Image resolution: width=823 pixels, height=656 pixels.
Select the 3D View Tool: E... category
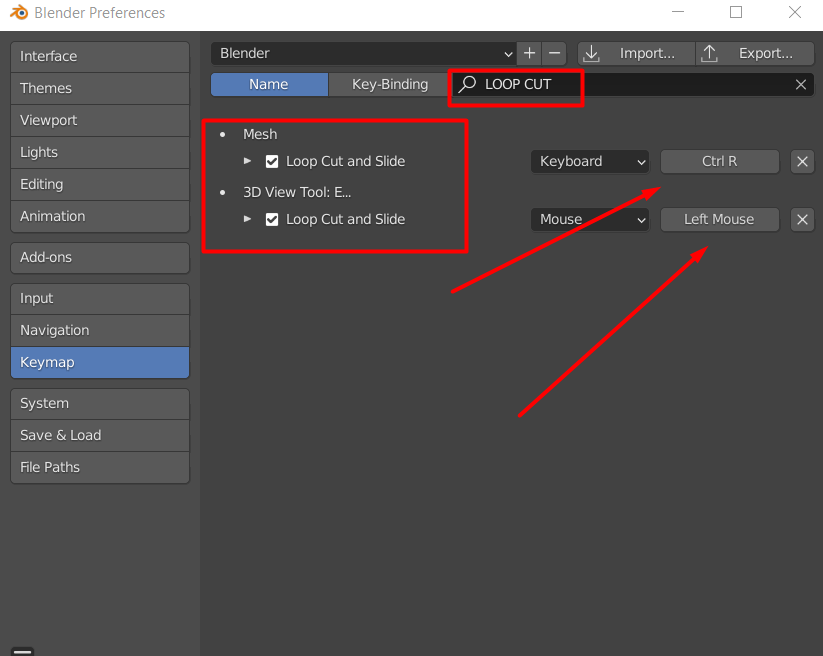(x=297, y=192)
